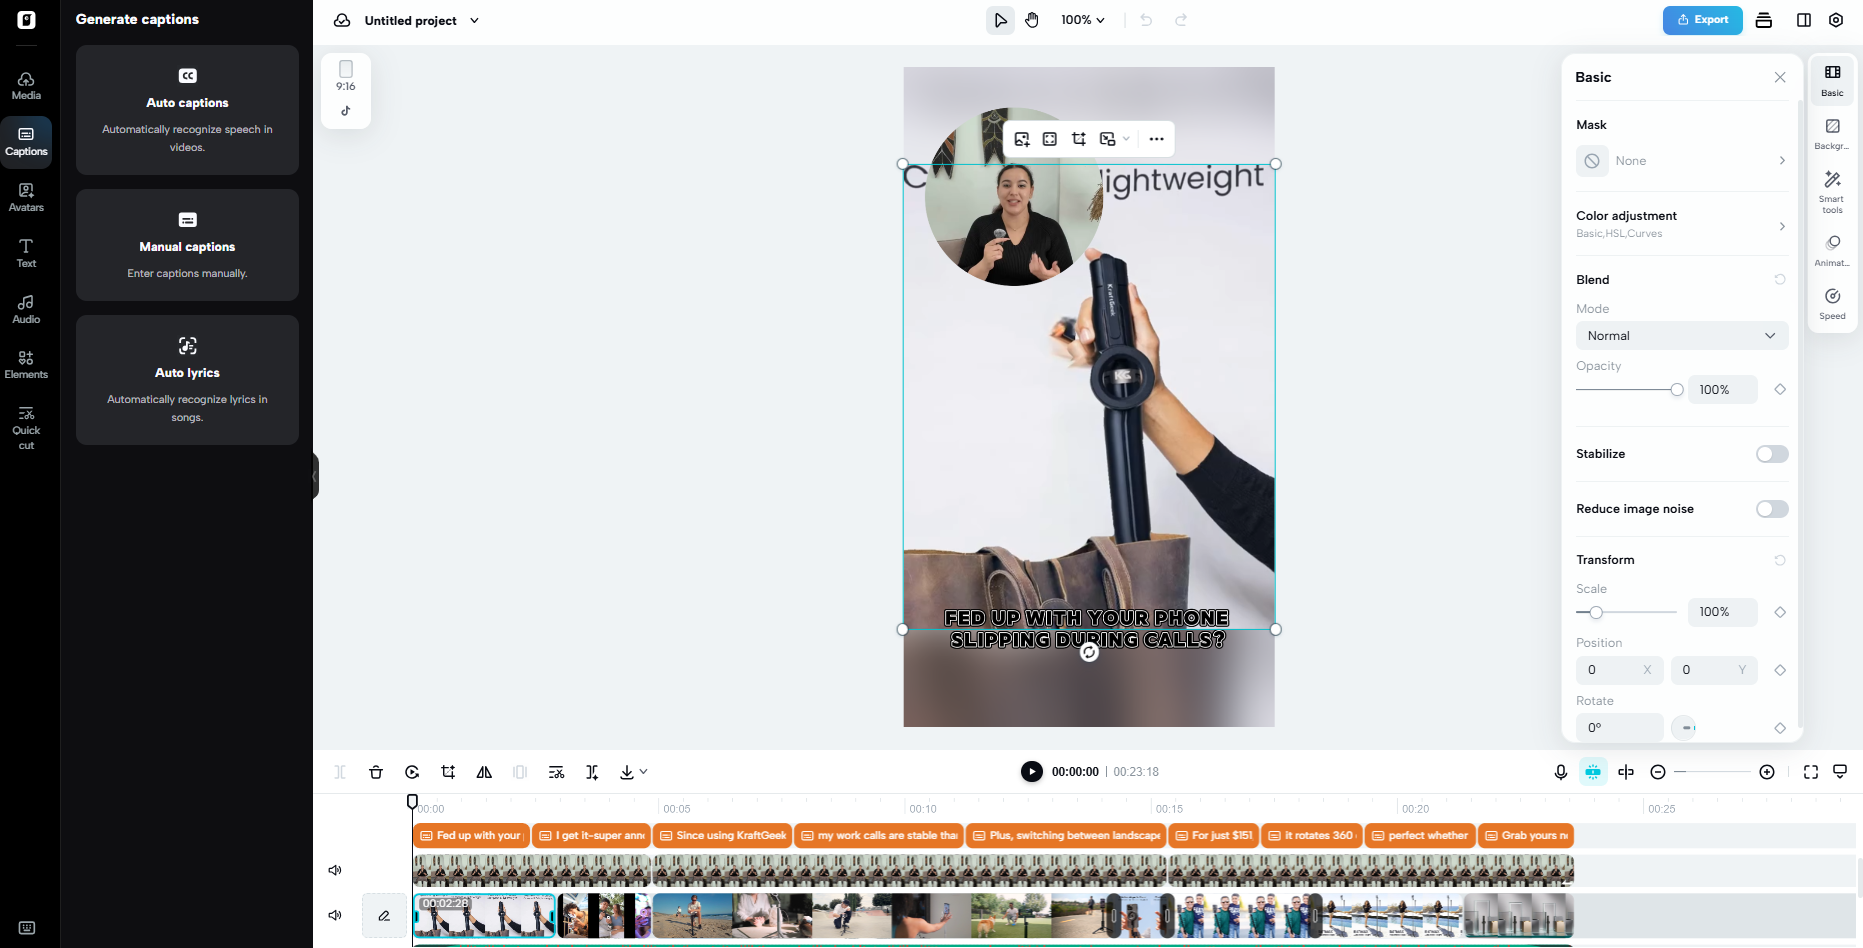
Task: Open the Audio panel
Action: pos(26,308)
